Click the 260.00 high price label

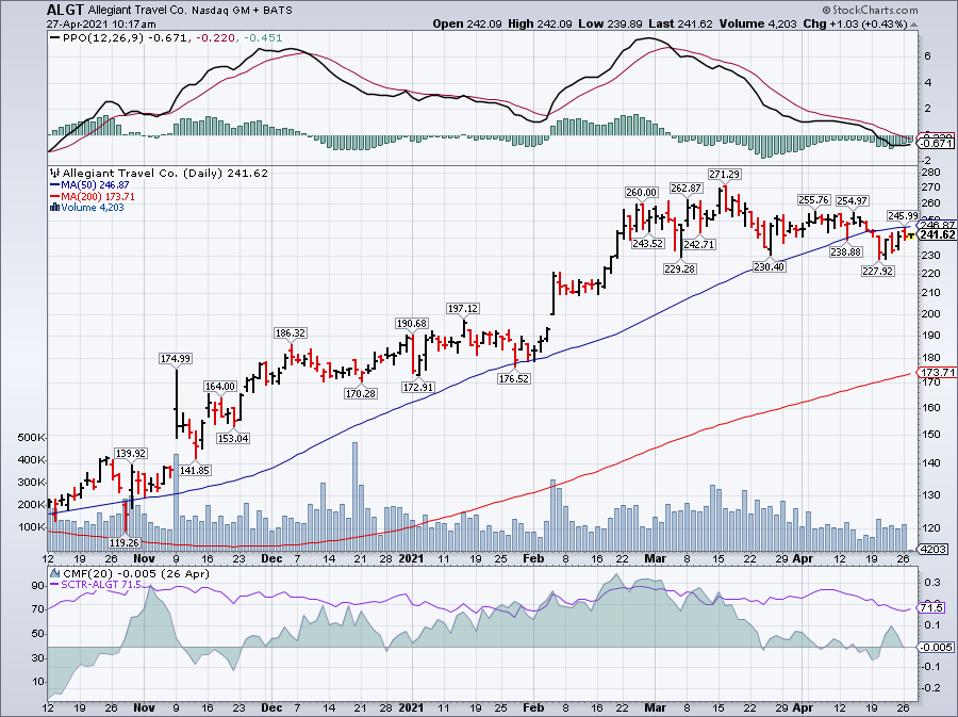[x=642, y=192]
